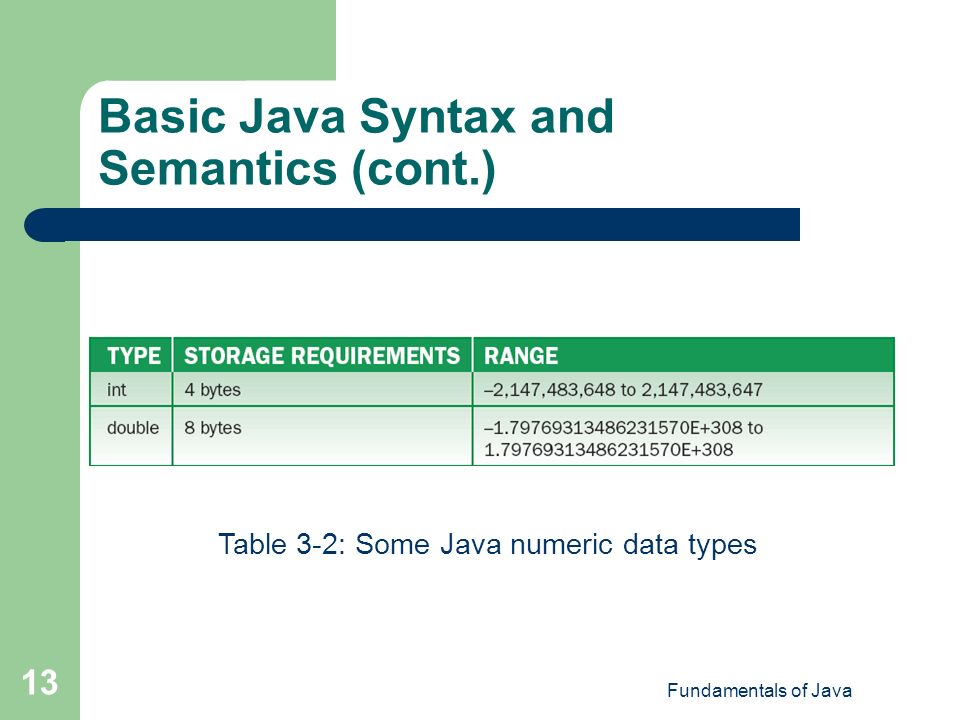Click the TYPE column header

coord(131,355)
